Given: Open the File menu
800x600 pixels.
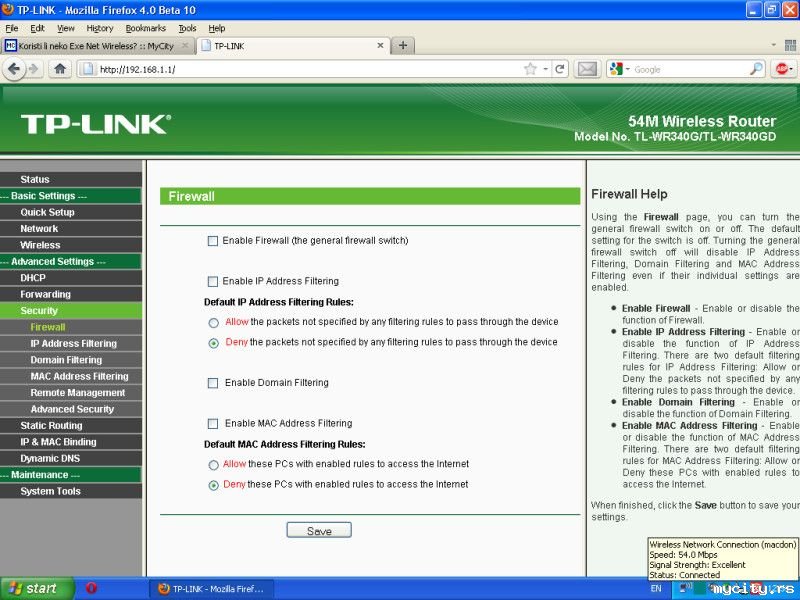Looking at the screenshot, I should pyautogui.click(x=12, y=28).
